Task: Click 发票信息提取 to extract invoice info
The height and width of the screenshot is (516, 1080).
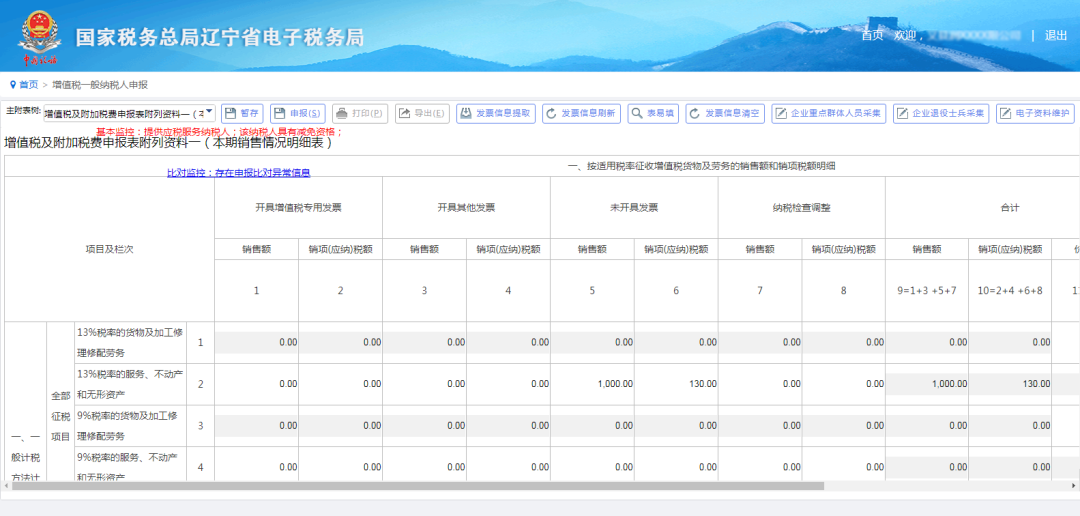Action: click(x=496, y=114)
